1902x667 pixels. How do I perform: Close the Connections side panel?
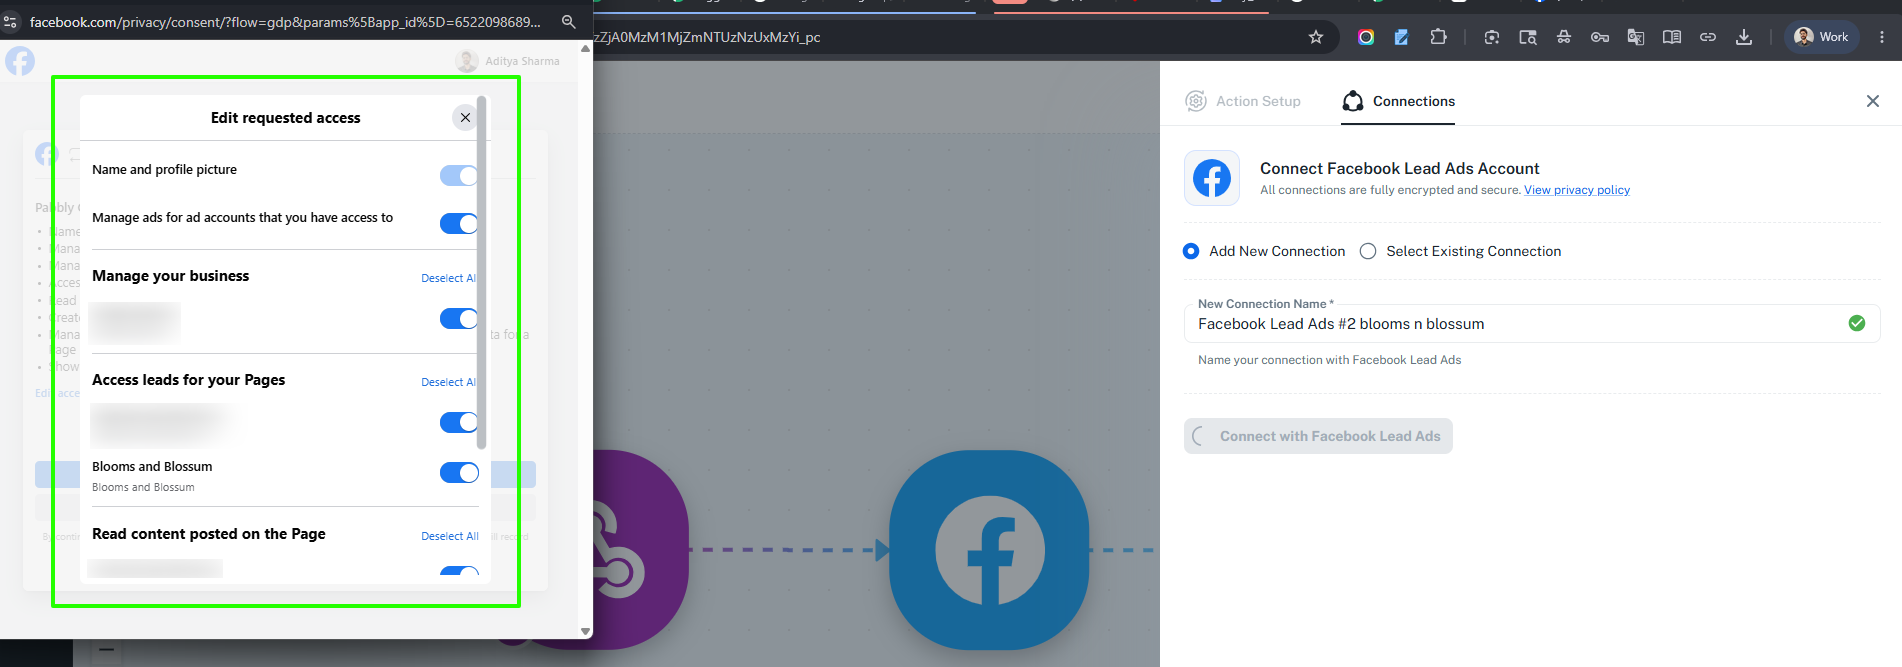1873,101
